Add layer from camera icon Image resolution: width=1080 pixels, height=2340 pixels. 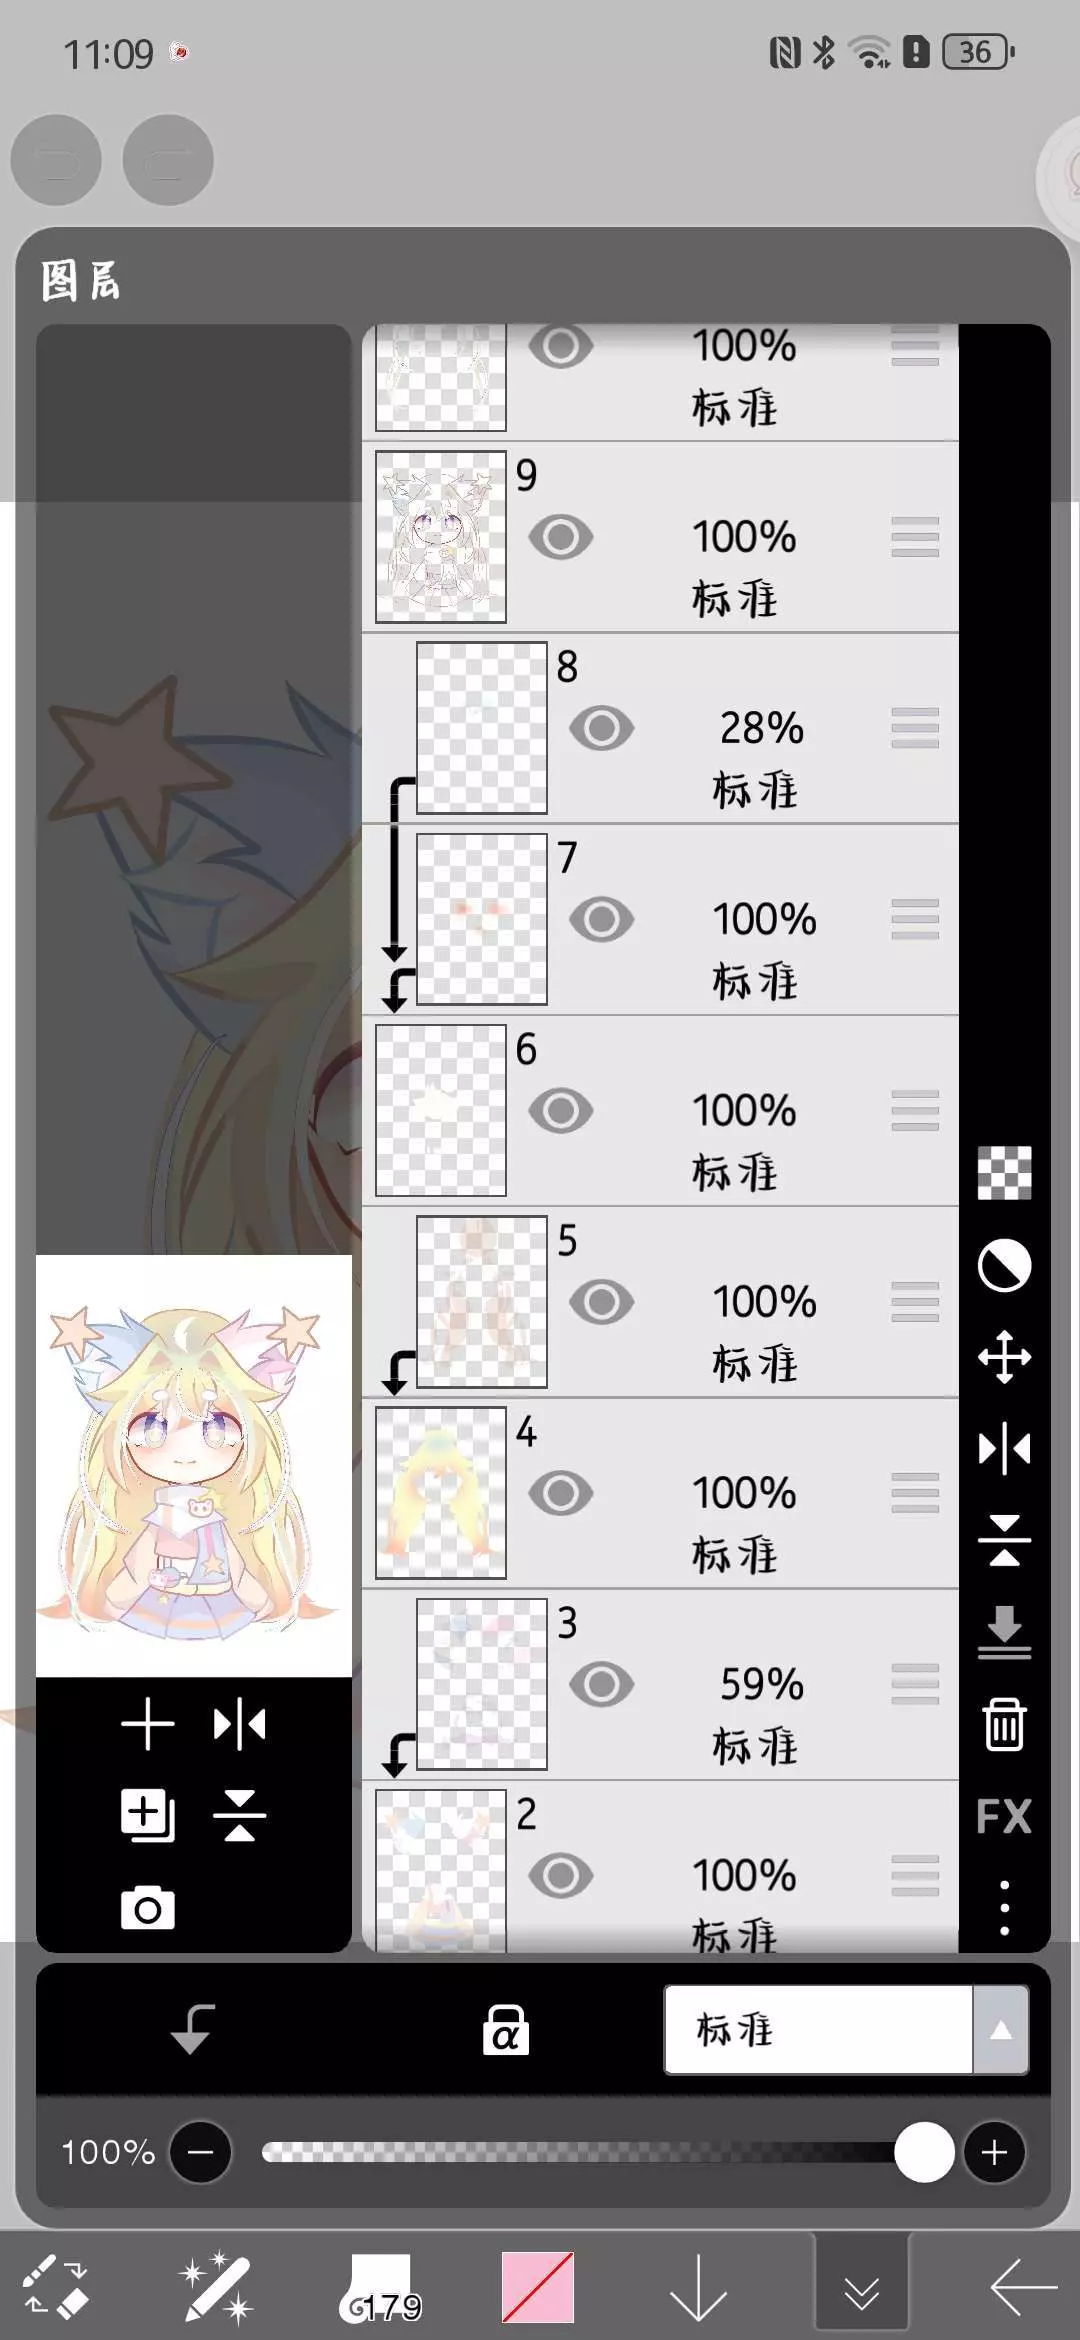(148, 1908)
